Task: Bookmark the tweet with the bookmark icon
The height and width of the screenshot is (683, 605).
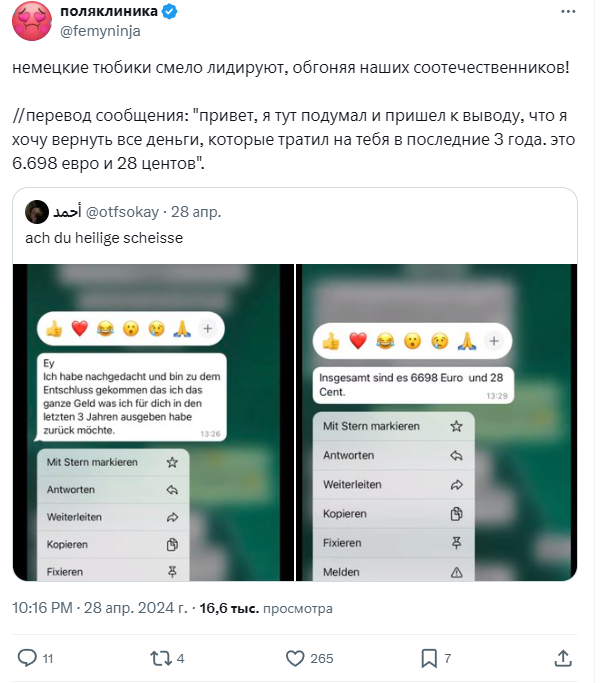Action: (429, 658)
